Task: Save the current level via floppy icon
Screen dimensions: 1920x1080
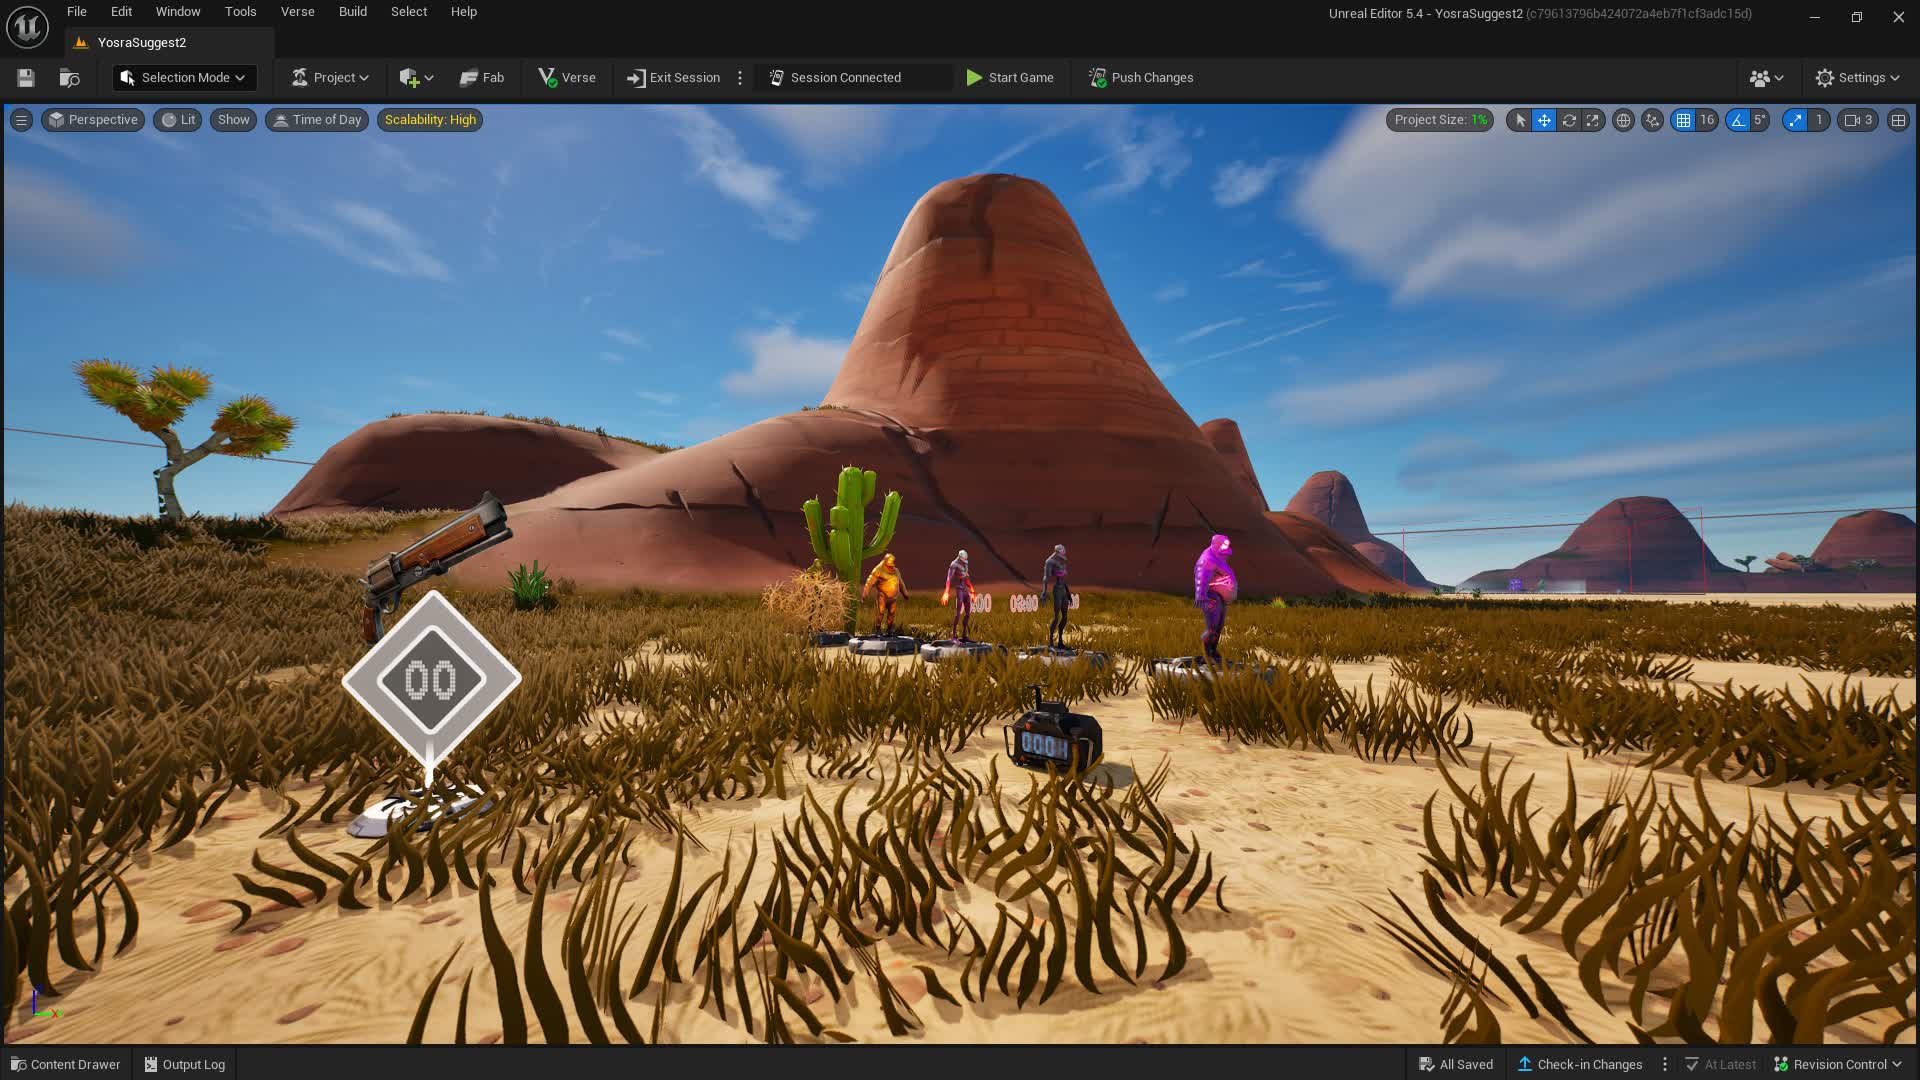Action: point(26,78)
